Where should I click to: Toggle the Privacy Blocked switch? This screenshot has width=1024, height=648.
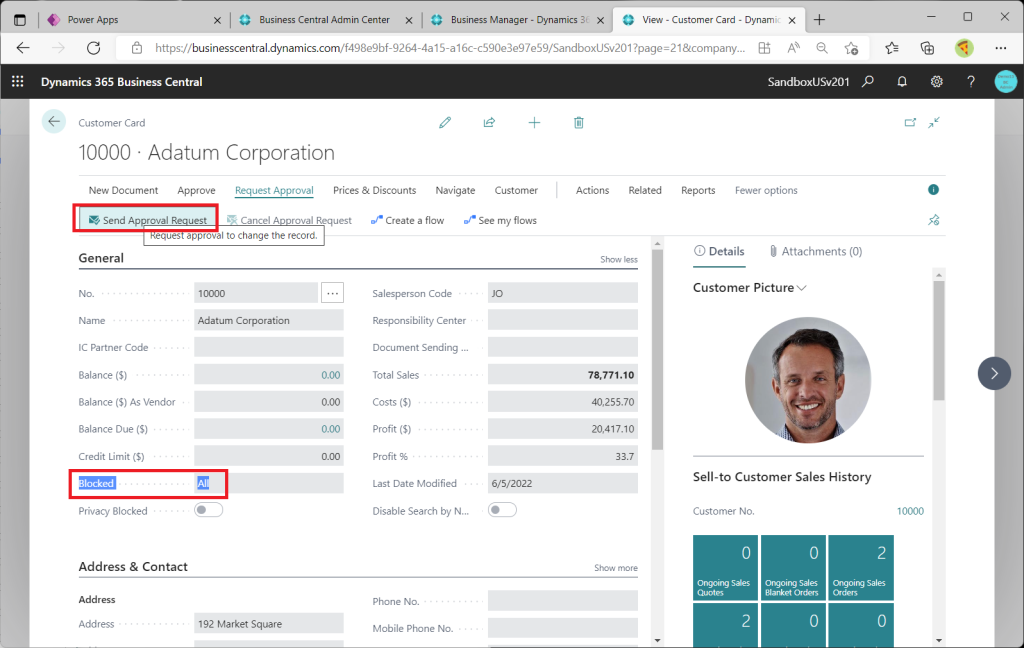[208, 510]
